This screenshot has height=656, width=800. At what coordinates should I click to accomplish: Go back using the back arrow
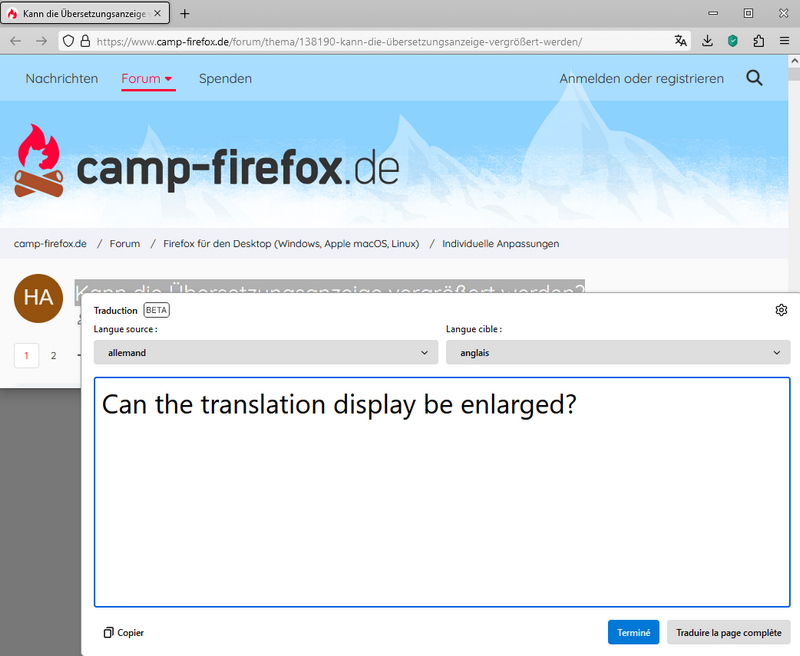[16, 41]
